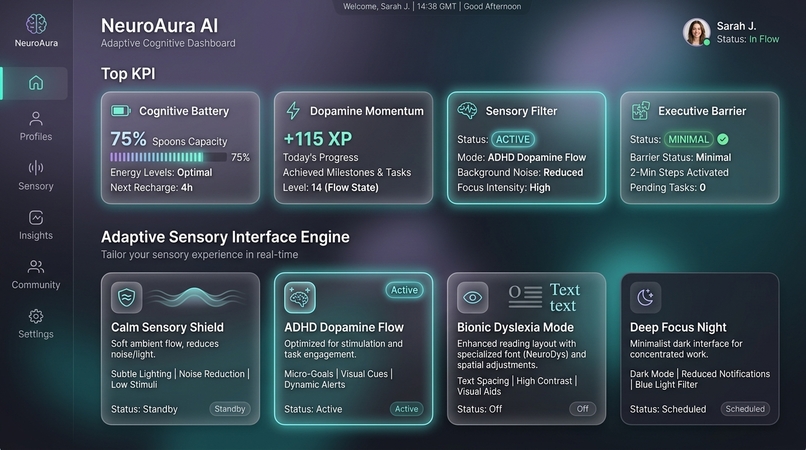Click 'Pending Tasks: 0' text

668,187
